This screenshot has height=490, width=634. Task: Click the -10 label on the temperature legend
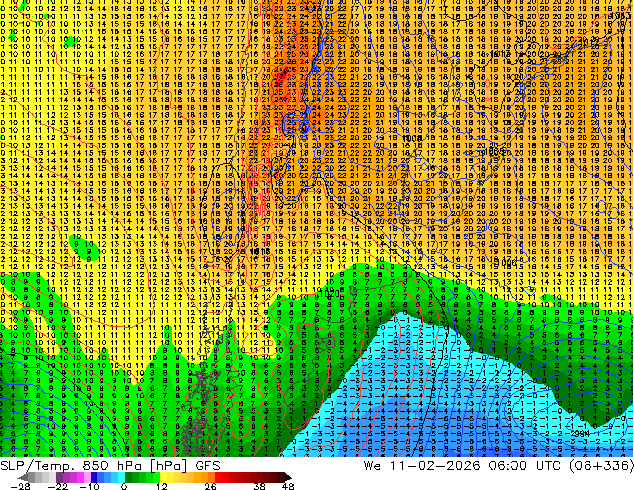click(x=89, y=486)
